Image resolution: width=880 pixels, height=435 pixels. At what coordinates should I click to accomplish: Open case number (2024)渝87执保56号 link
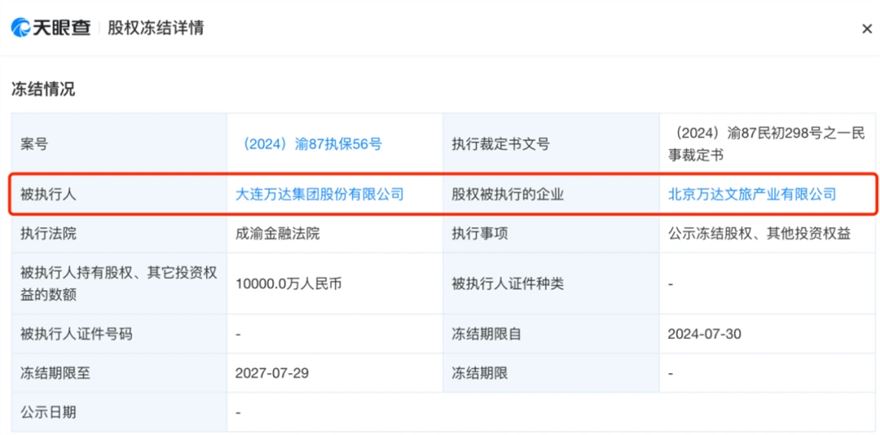(x=309, y=144)
